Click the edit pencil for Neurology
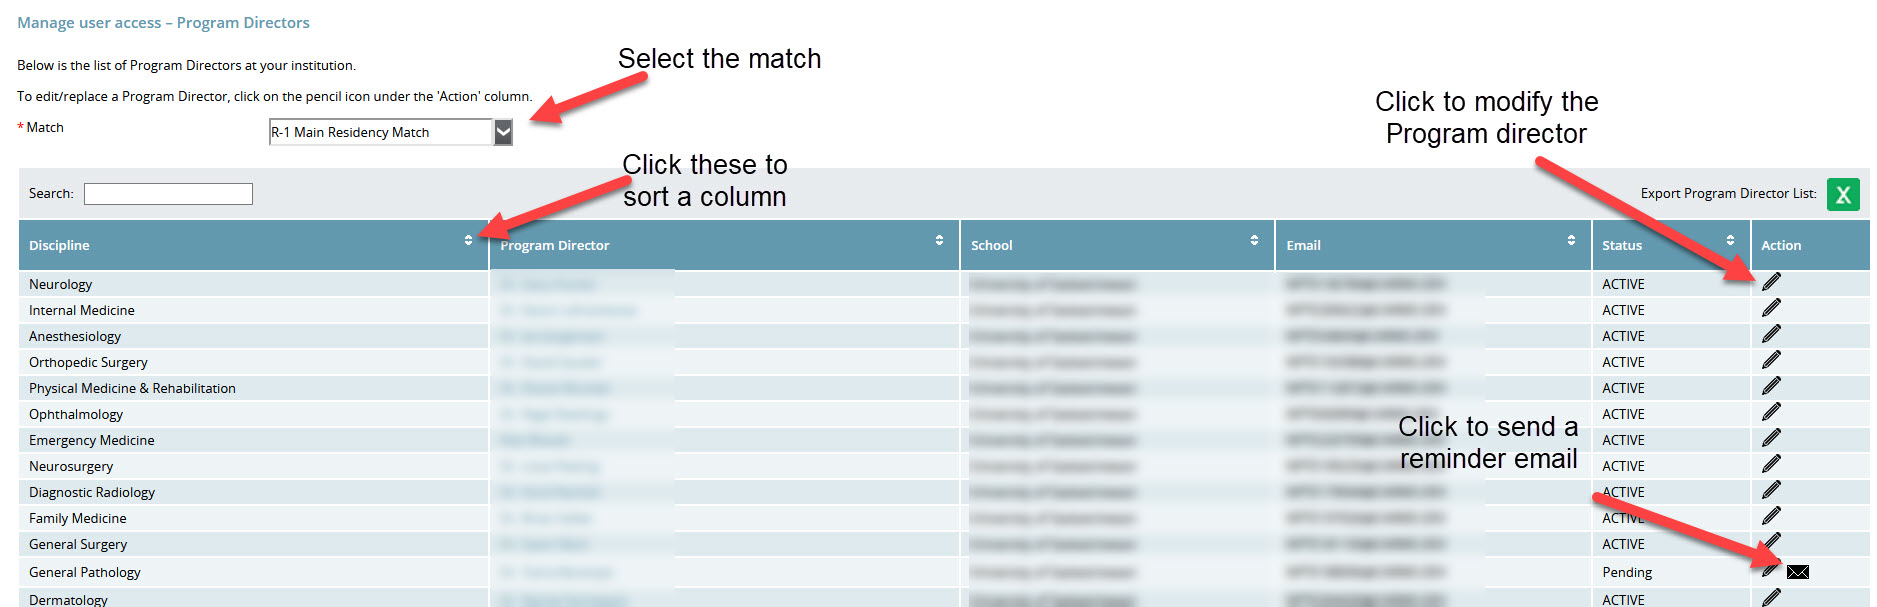 tap(1771, 283)
